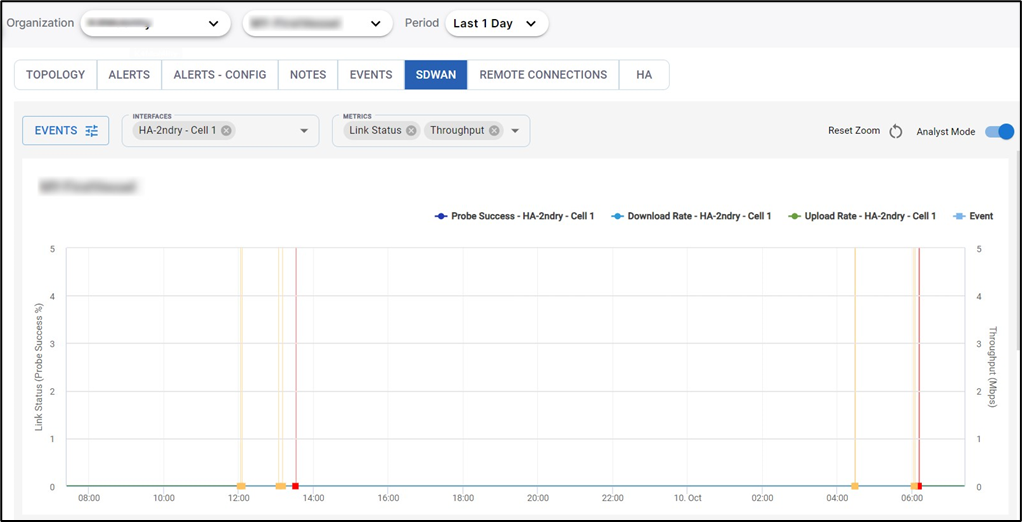This screenshot has height=522, width=1022.
Task: Click the Events filter button
Action: click(x=66, y=131)
